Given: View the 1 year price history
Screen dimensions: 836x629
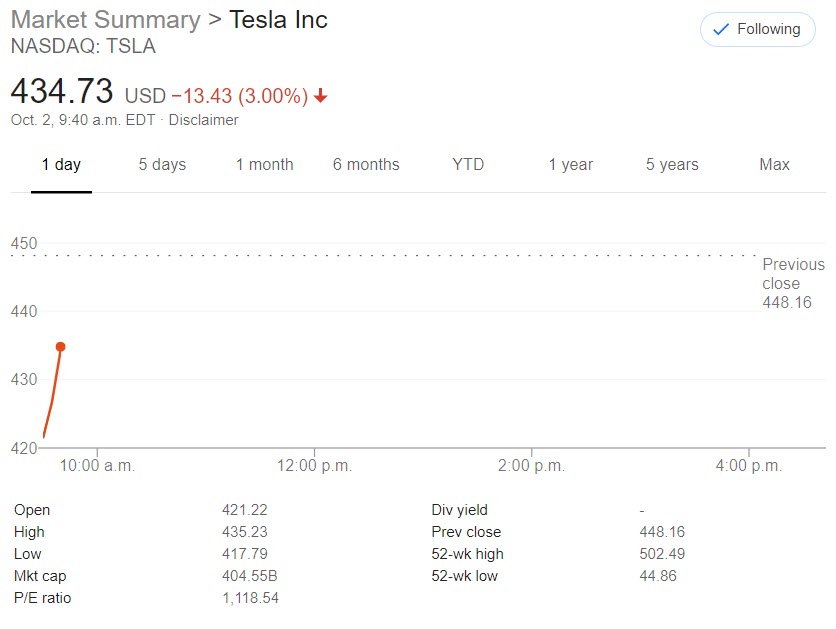Looking at the screenshot, I should [x=570, y=164].
